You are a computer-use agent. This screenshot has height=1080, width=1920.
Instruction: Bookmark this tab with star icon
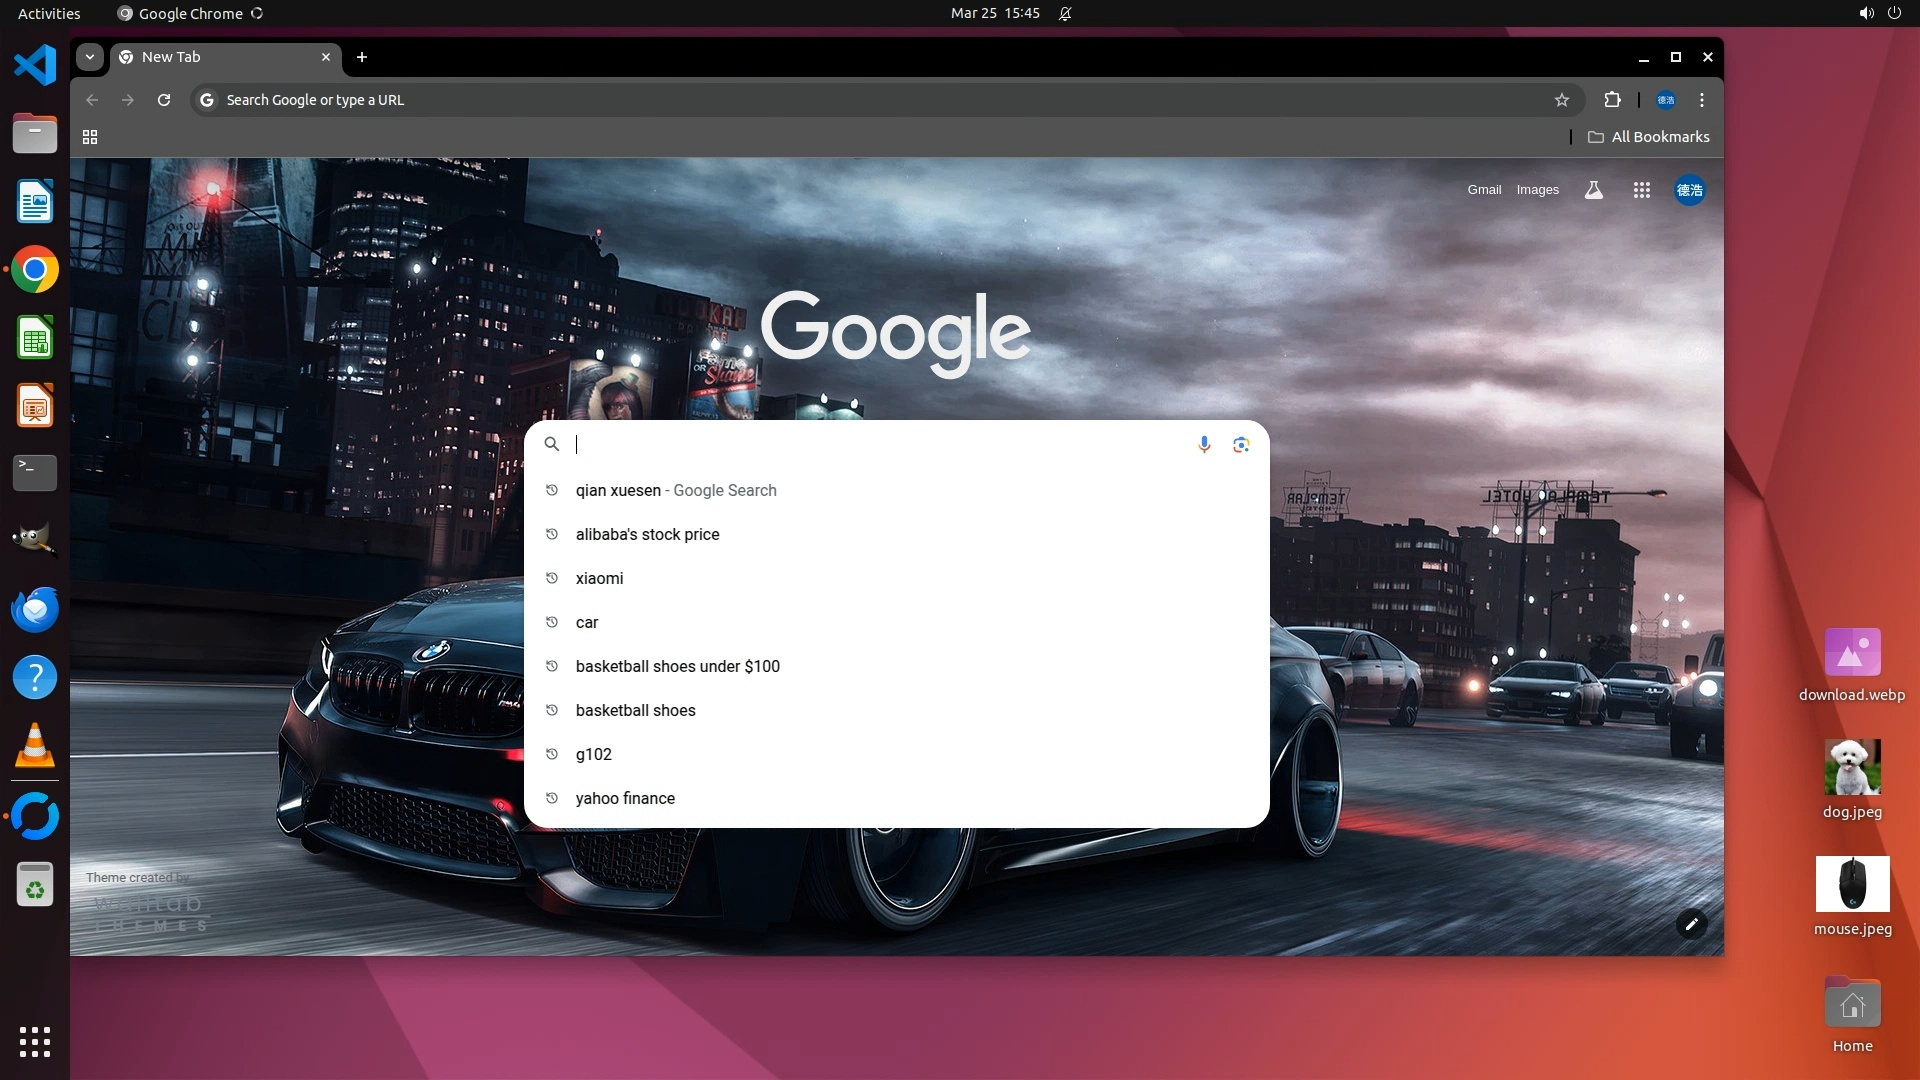pyautogui.click(x=1562, y=100)
